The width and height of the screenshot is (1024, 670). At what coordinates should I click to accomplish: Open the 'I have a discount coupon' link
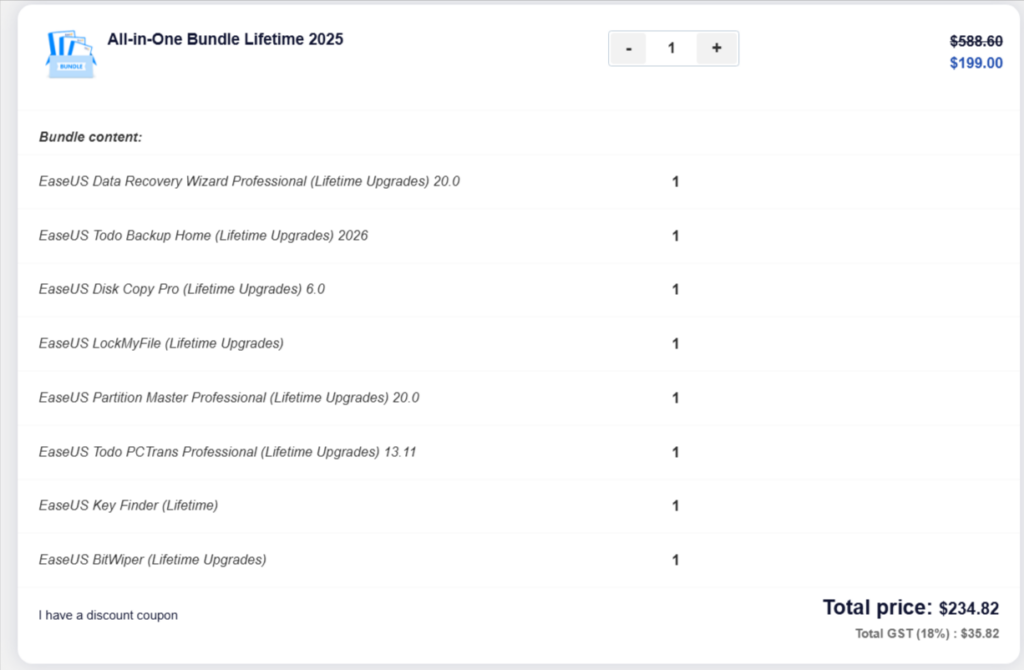pos(108,615)
